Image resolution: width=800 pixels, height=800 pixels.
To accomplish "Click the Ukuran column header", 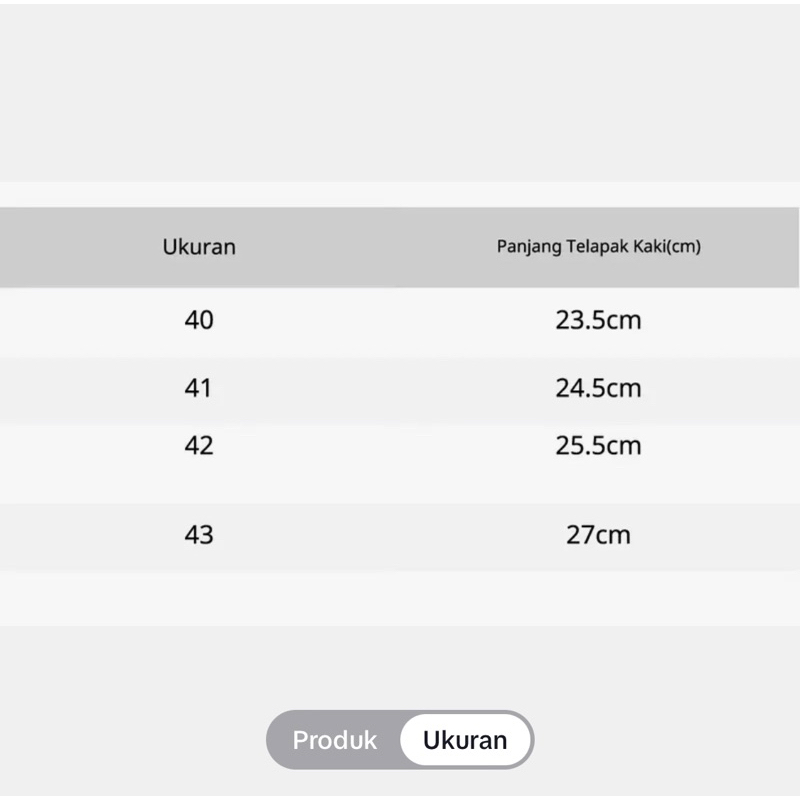I will pos(199,247).
